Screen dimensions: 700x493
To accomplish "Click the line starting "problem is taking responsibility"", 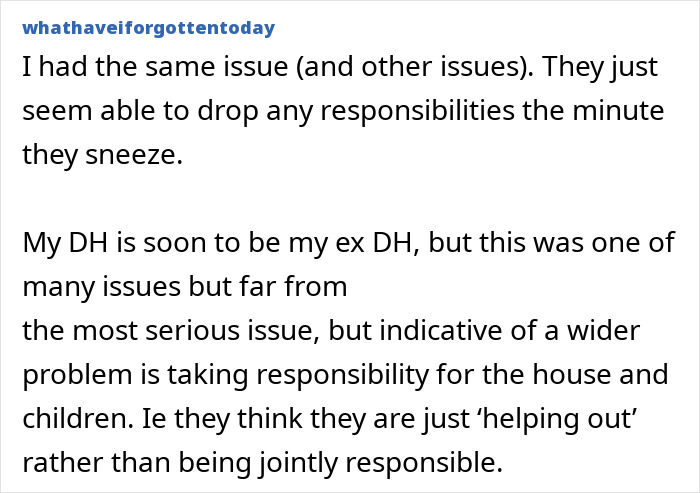I will (345, 375).
